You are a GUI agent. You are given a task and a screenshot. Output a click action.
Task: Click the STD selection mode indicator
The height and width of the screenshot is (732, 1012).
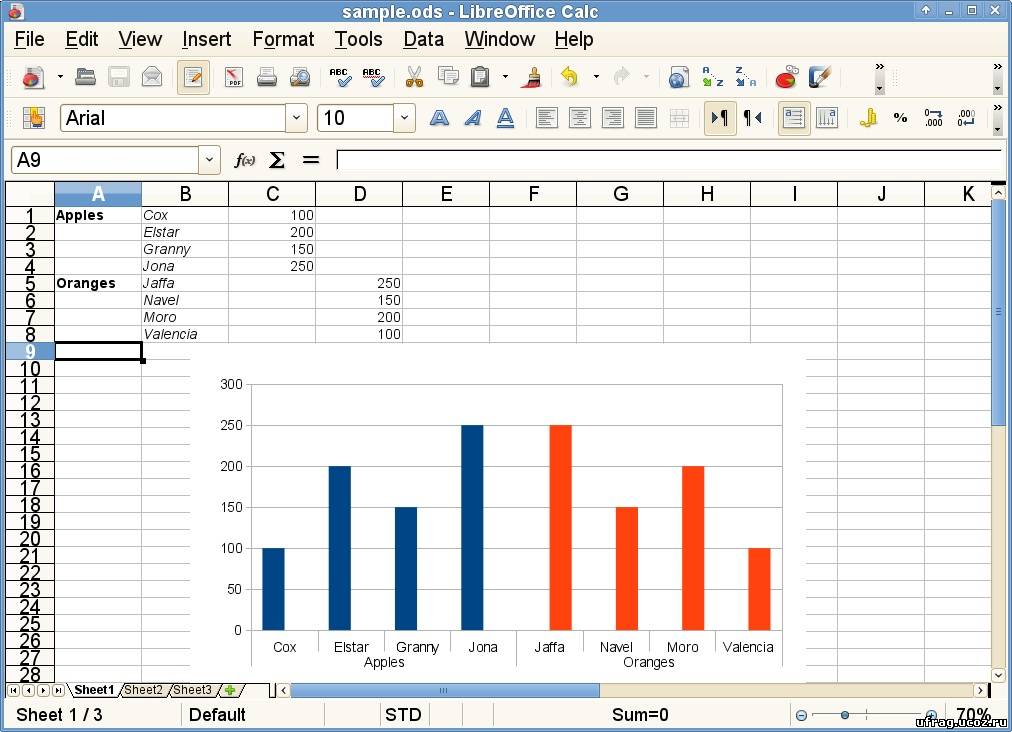403,714
